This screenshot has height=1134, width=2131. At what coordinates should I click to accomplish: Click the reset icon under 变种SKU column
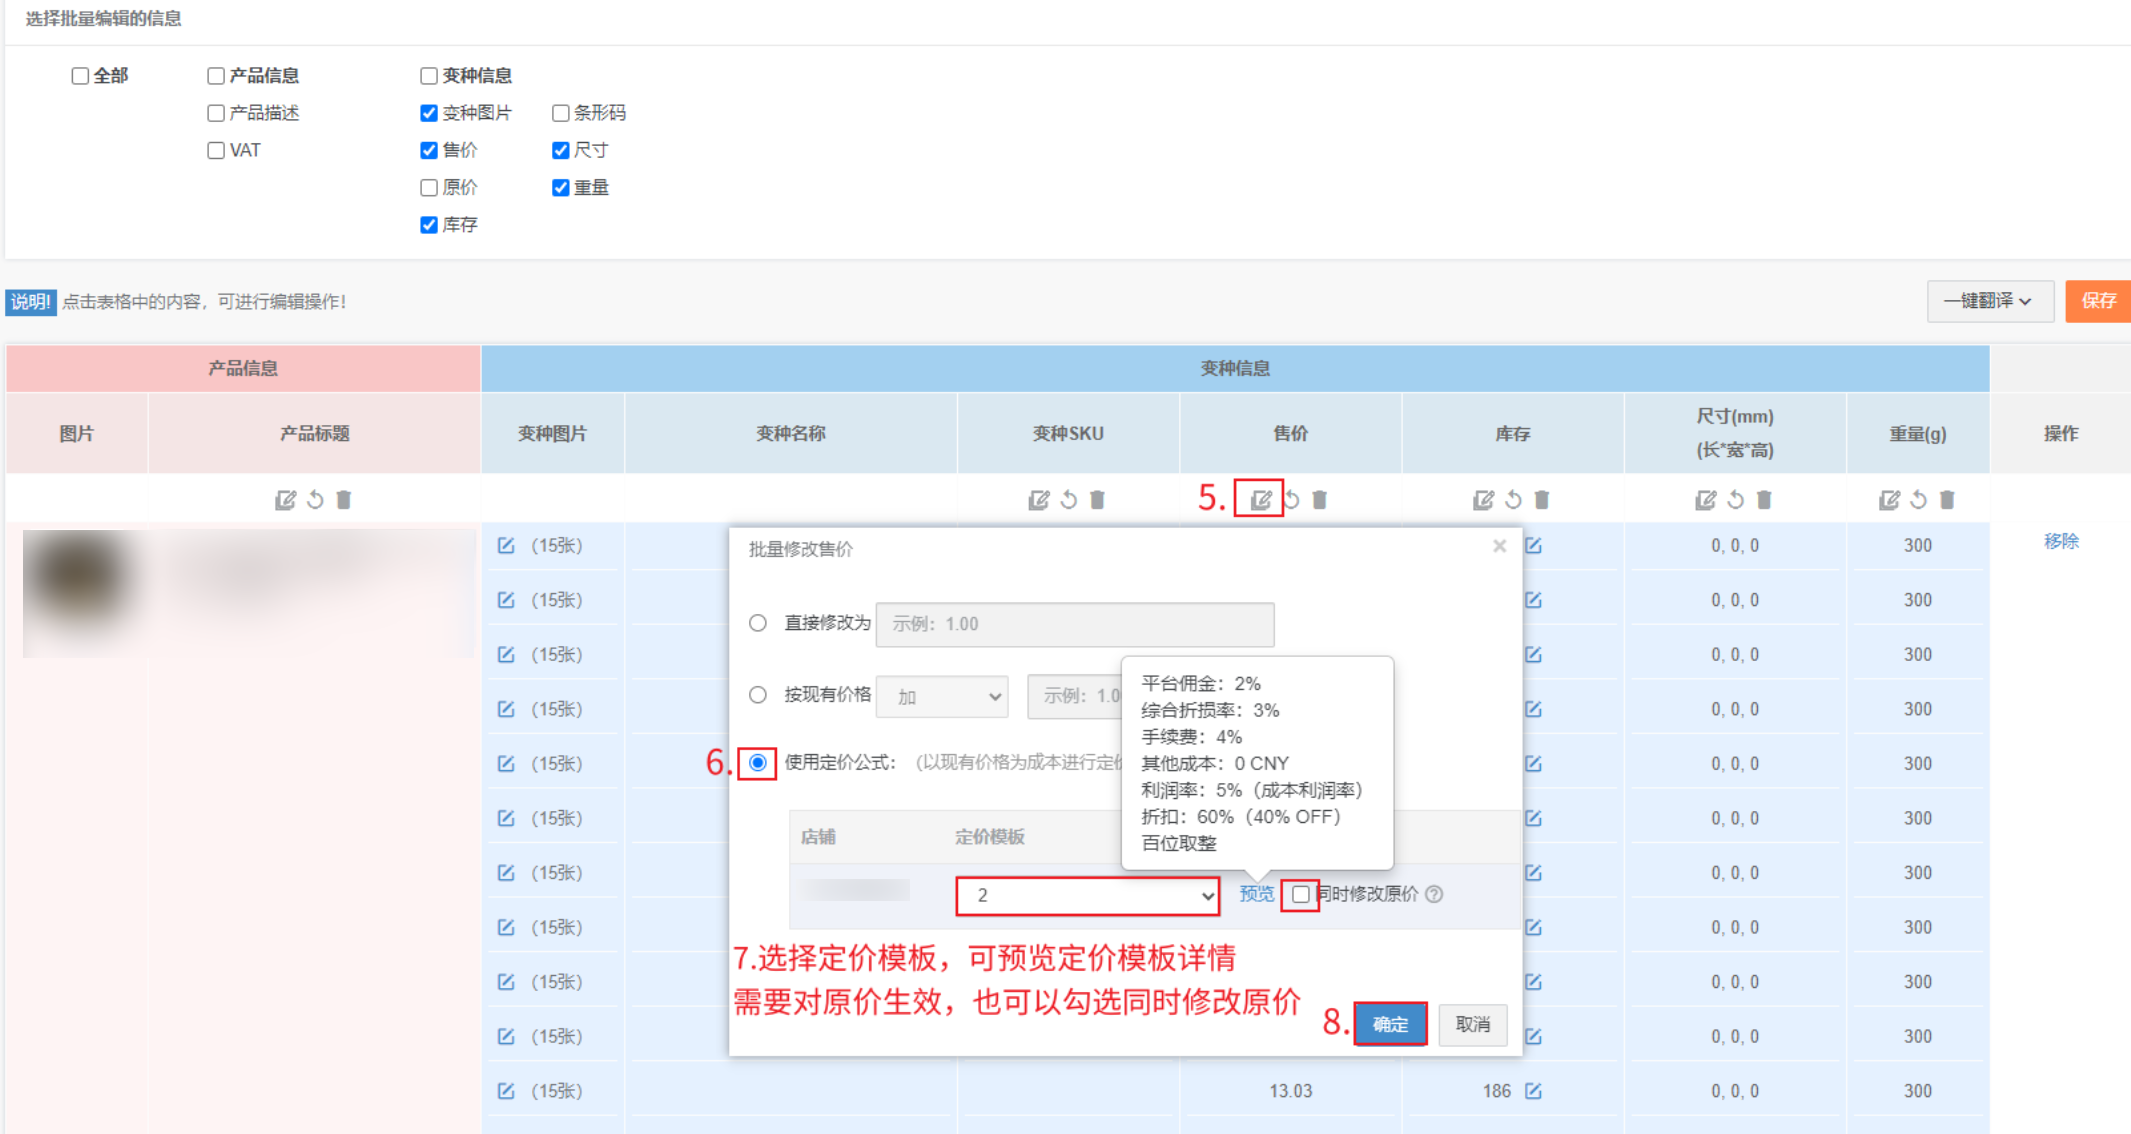point(1068,499)
